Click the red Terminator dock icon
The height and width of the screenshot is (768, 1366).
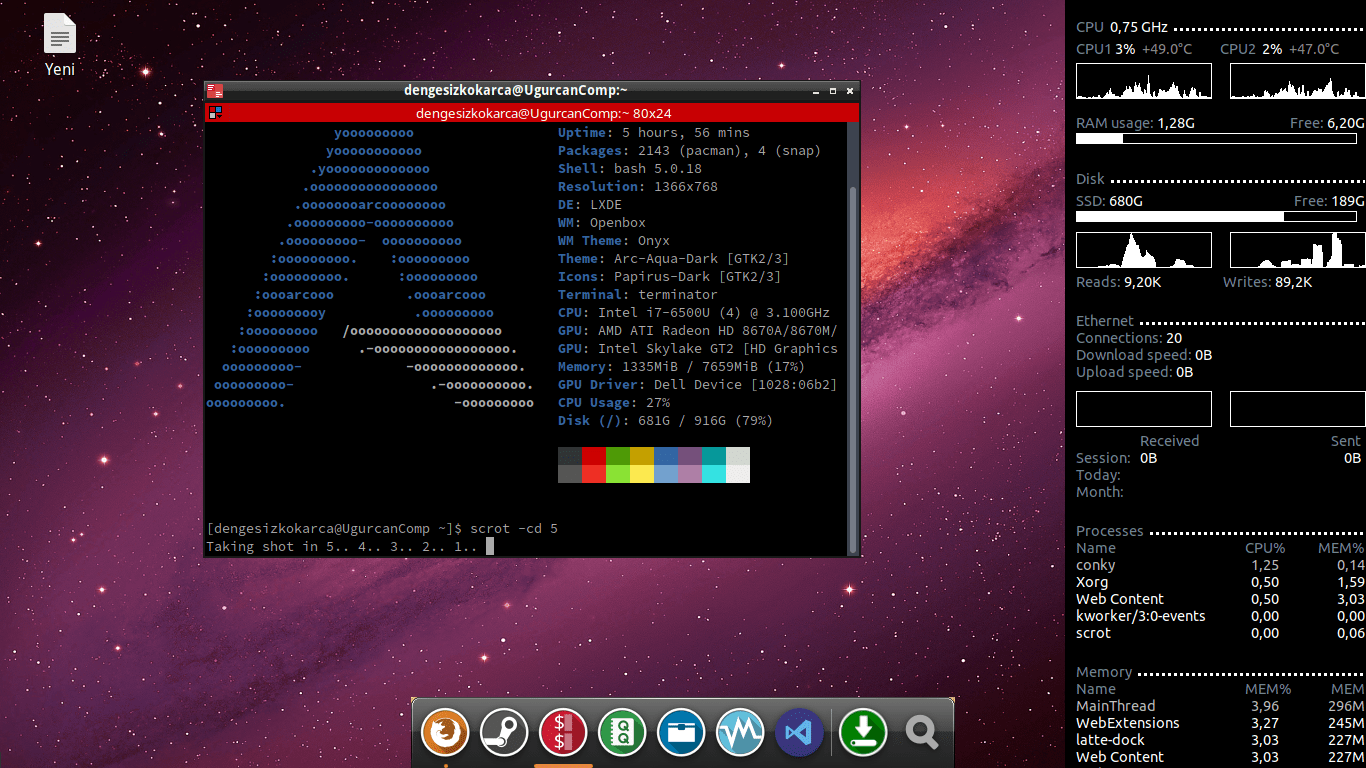[563, 733]
